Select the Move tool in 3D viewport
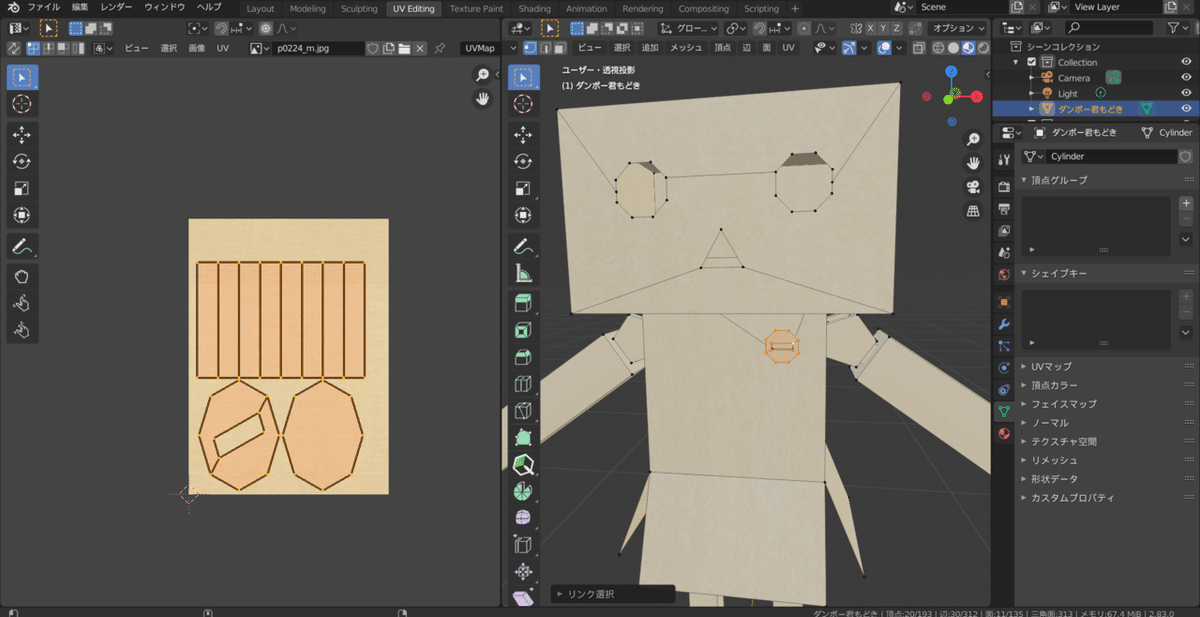1200x617 pixels. [522, 134]
